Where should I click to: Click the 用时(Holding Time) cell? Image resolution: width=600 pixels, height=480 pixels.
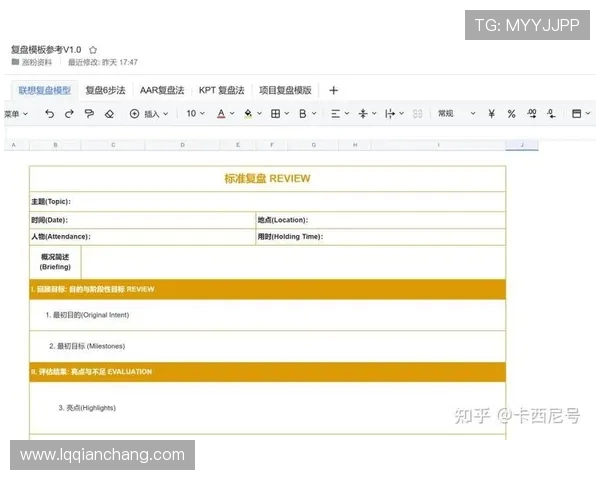(x=381, y=237)
